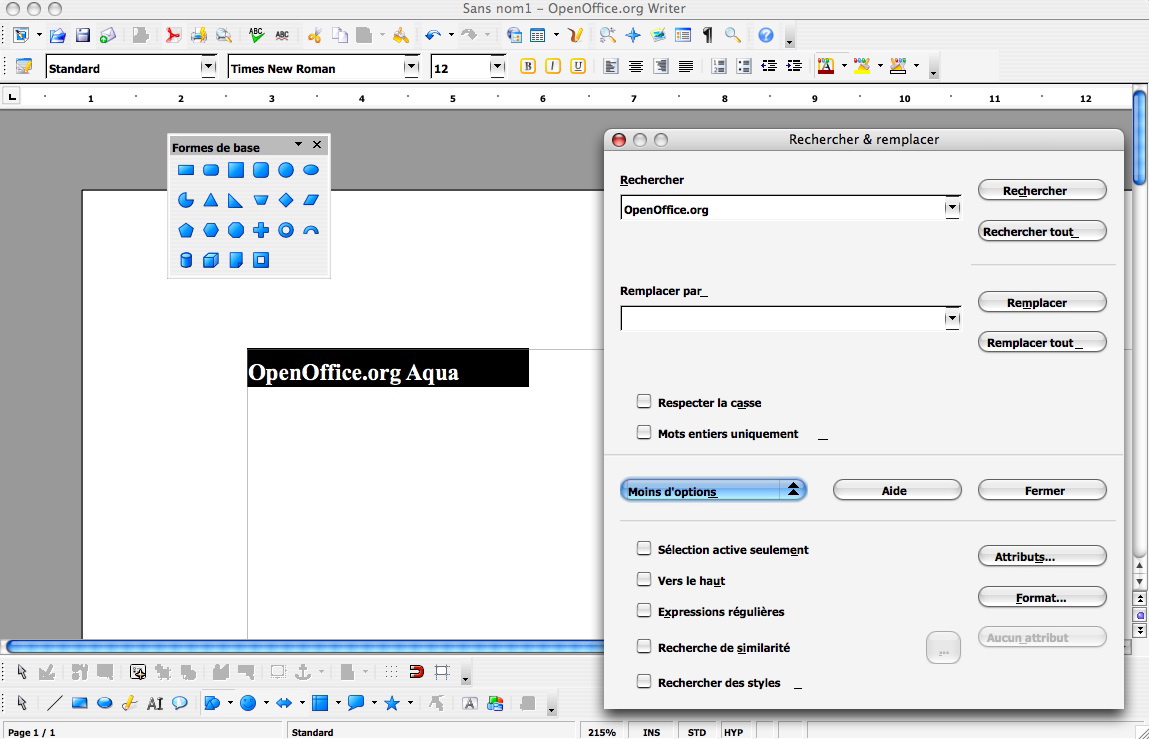The width and height of the screenshot is (1149, 739).
Task: Toggle nonprinting characters pilcrow icon
Action: 708,34
